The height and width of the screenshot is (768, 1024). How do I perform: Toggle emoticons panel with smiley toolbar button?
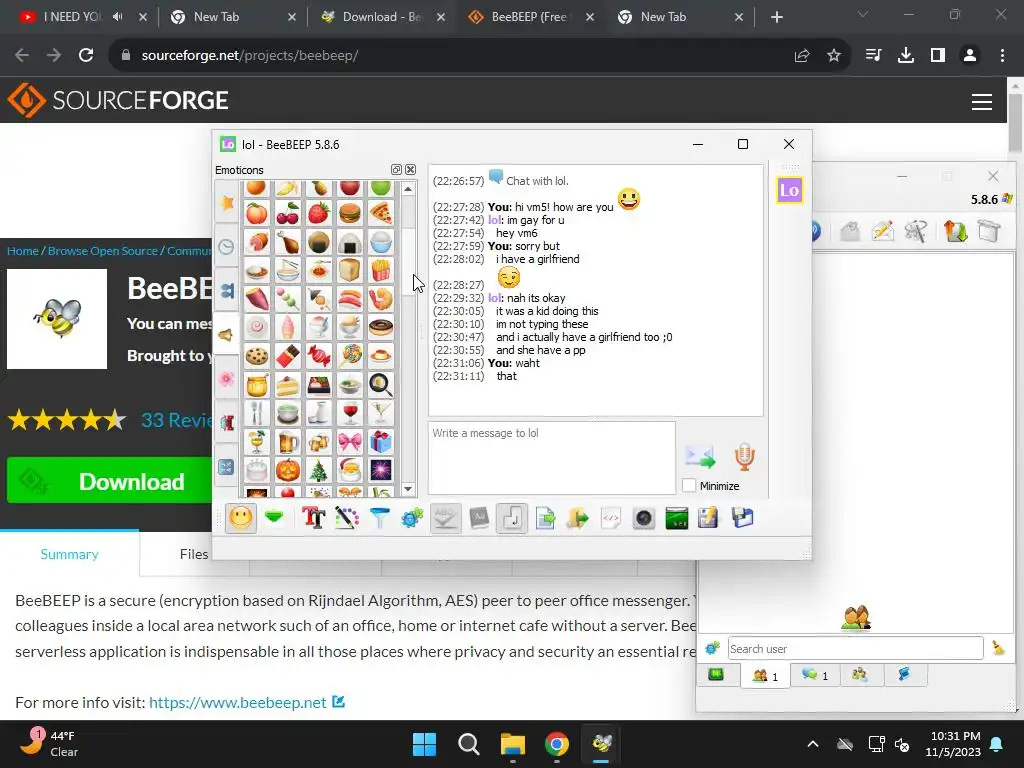(x=240, y=519)
